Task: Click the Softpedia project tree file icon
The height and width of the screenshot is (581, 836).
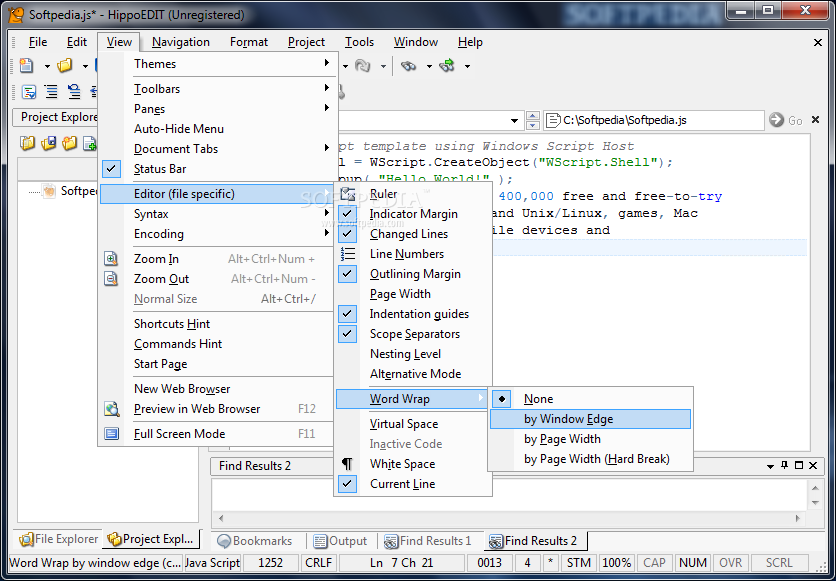Action: (49, 191)
